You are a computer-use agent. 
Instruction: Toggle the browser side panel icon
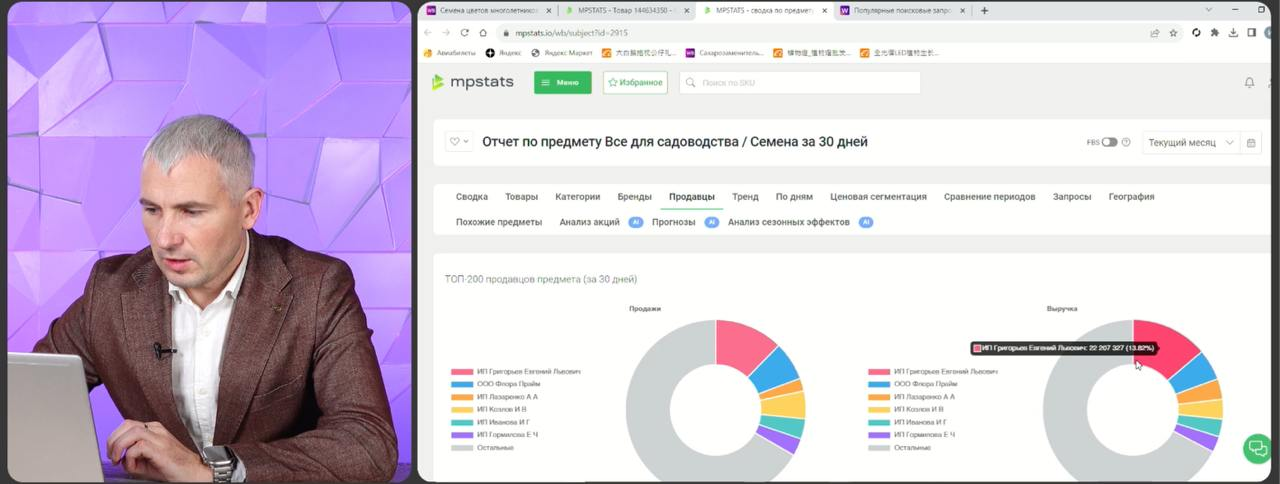point(1251,32)
